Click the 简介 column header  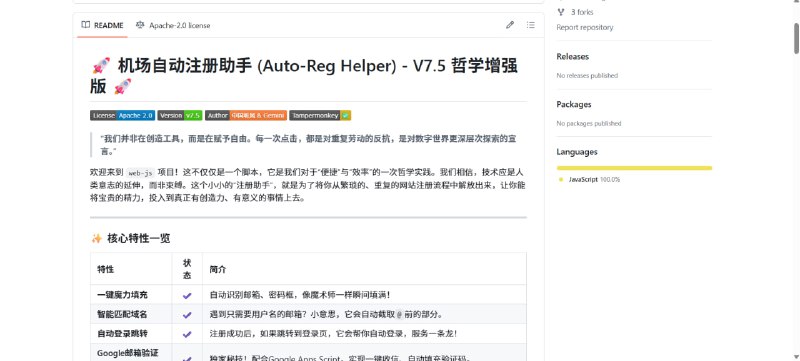tap(364, 269)
